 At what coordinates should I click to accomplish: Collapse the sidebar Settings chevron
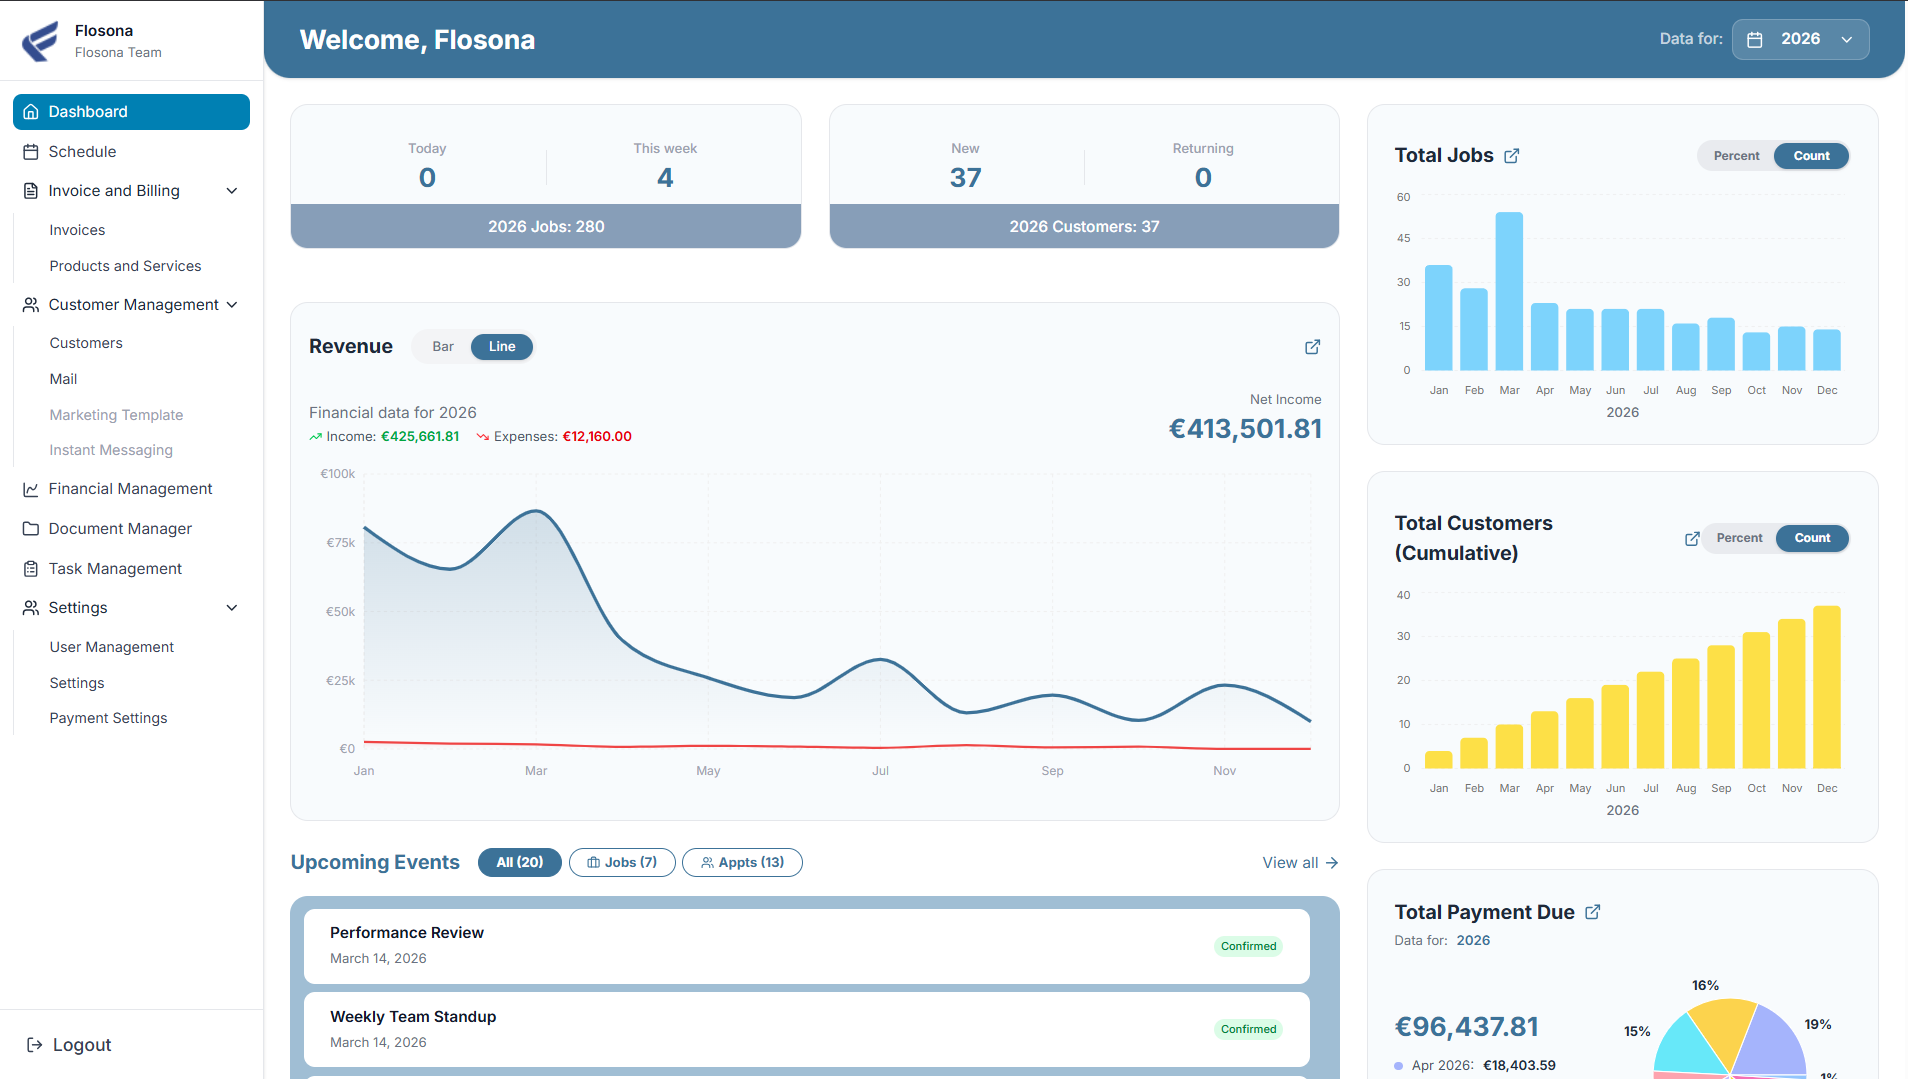(232, 608)
